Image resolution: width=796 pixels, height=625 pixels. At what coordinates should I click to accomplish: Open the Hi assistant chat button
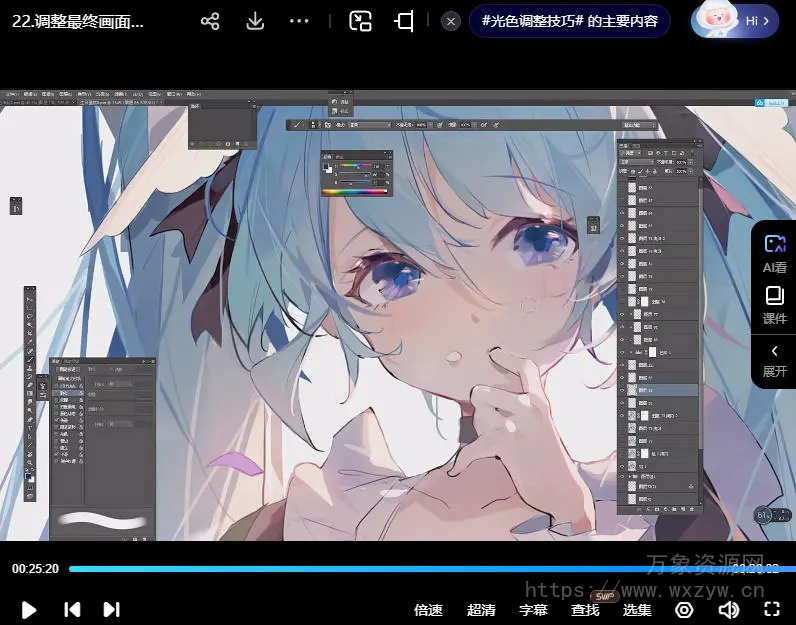(x=734, y=21)
